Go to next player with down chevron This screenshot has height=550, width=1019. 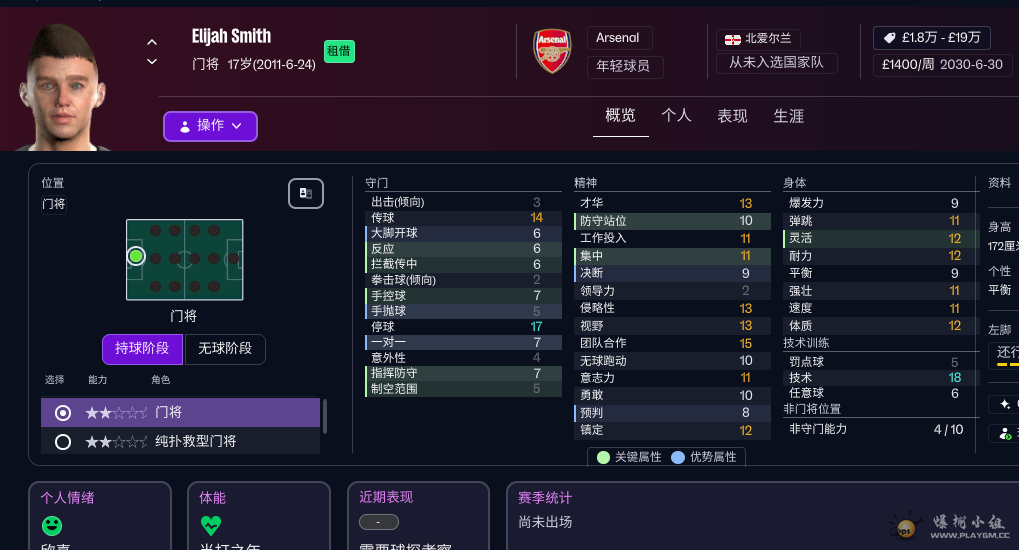[x=152, y=62]
